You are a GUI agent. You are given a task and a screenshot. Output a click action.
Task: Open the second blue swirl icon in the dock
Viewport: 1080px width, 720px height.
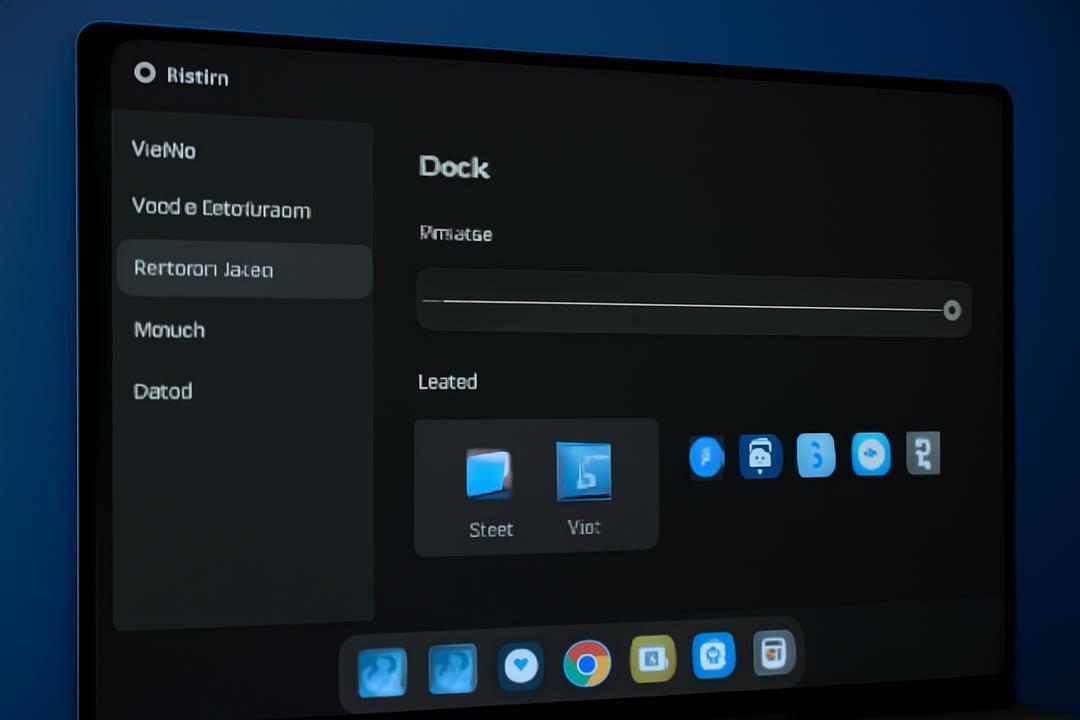coord(453,668)
